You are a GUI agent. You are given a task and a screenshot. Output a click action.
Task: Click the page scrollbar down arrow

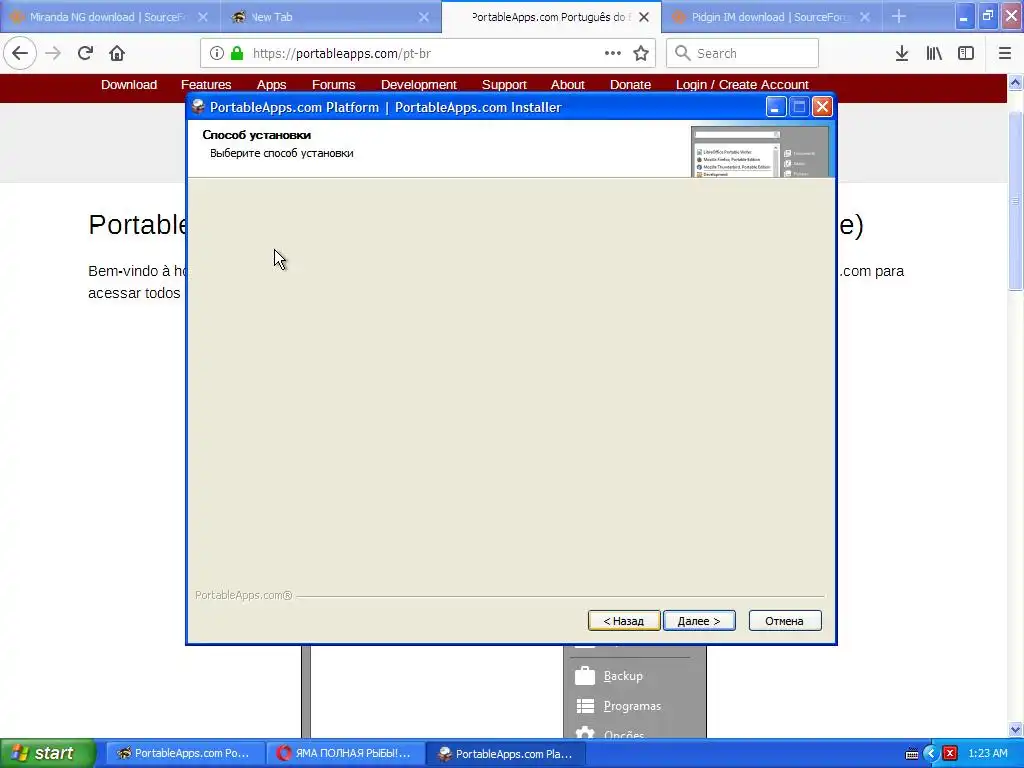click(1015, 729)
